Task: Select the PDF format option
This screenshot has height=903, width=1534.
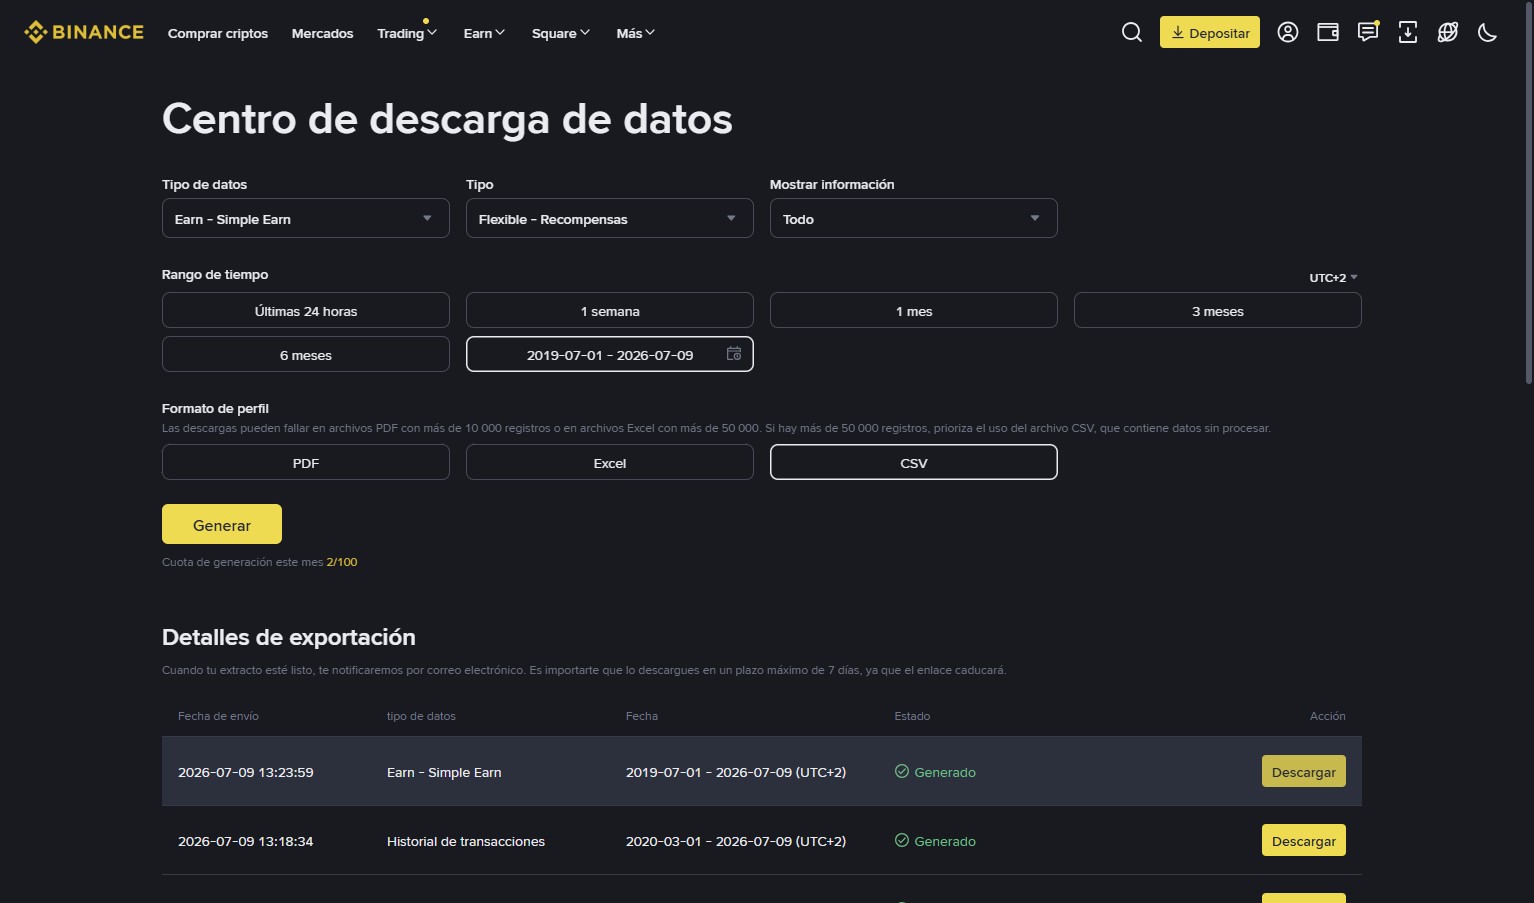Action: pyautogui.click(x=306, y=463)
